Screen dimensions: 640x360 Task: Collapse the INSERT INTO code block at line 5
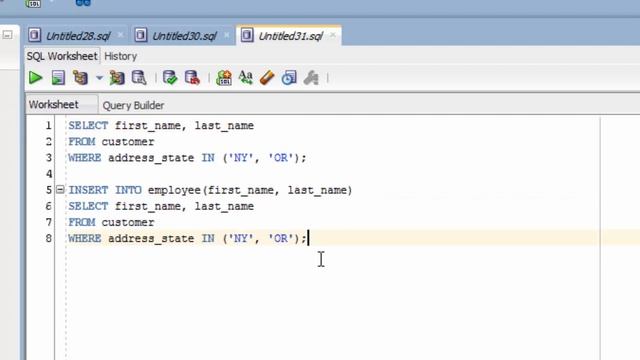pos(60,189)
